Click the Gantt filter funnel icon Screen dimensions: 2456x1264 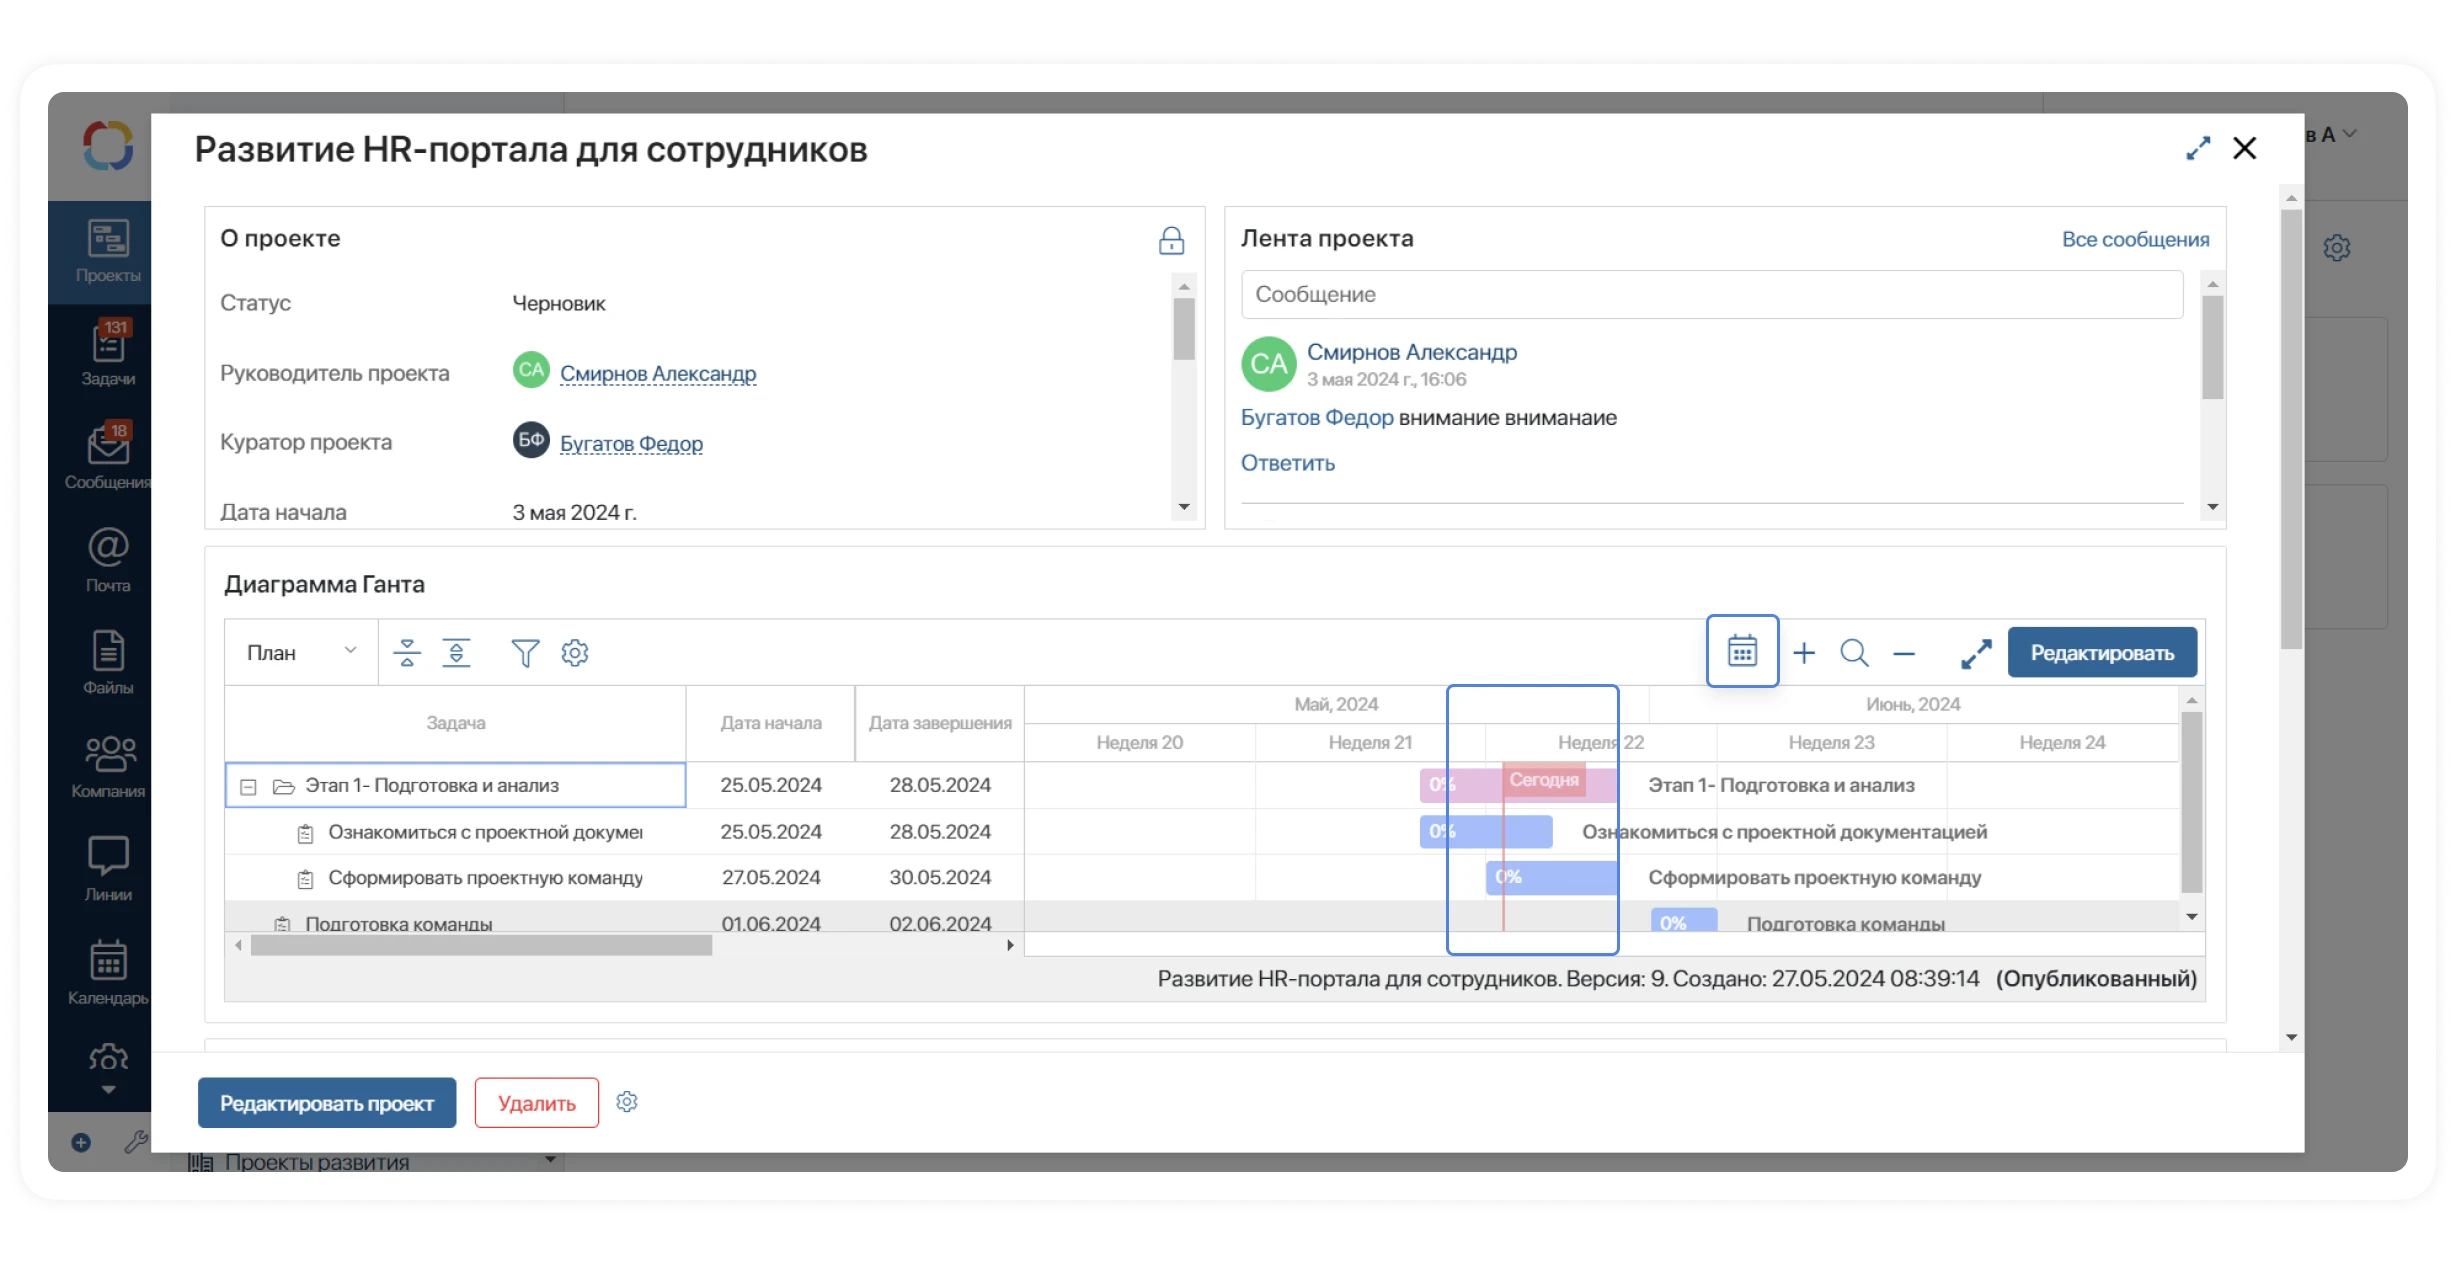pos(525,653)
